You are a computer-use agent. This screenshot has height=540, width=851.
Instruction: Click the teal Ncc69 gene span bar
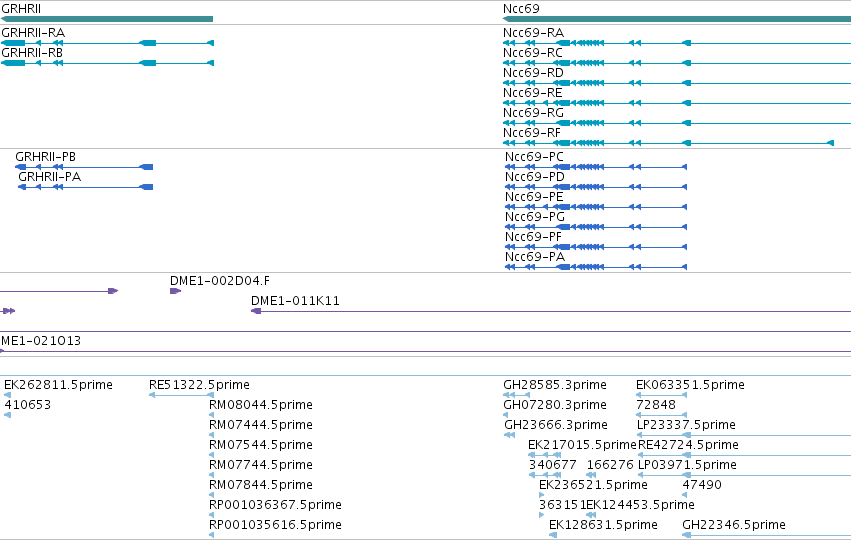coord(677,19)
